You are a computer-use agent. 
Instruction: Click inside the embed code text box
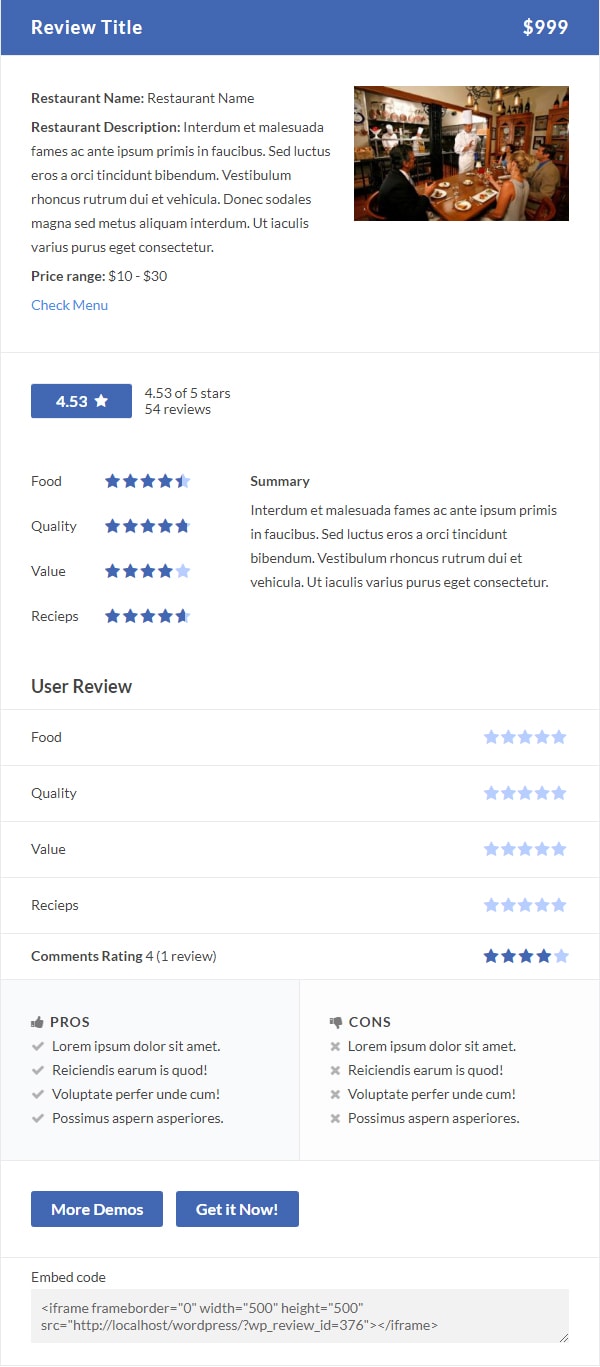pos(300,1316)
